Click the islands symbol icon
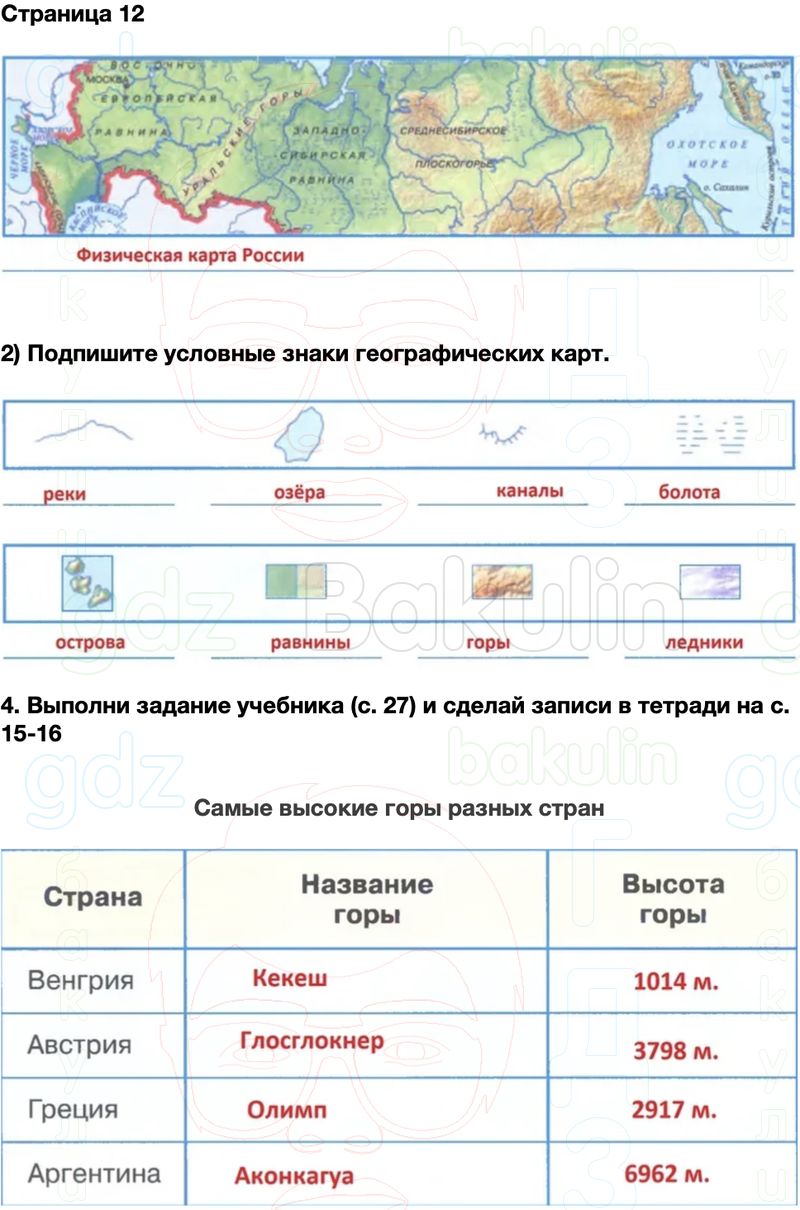Viewport: 800px width, 1210px height. point(87,583)
